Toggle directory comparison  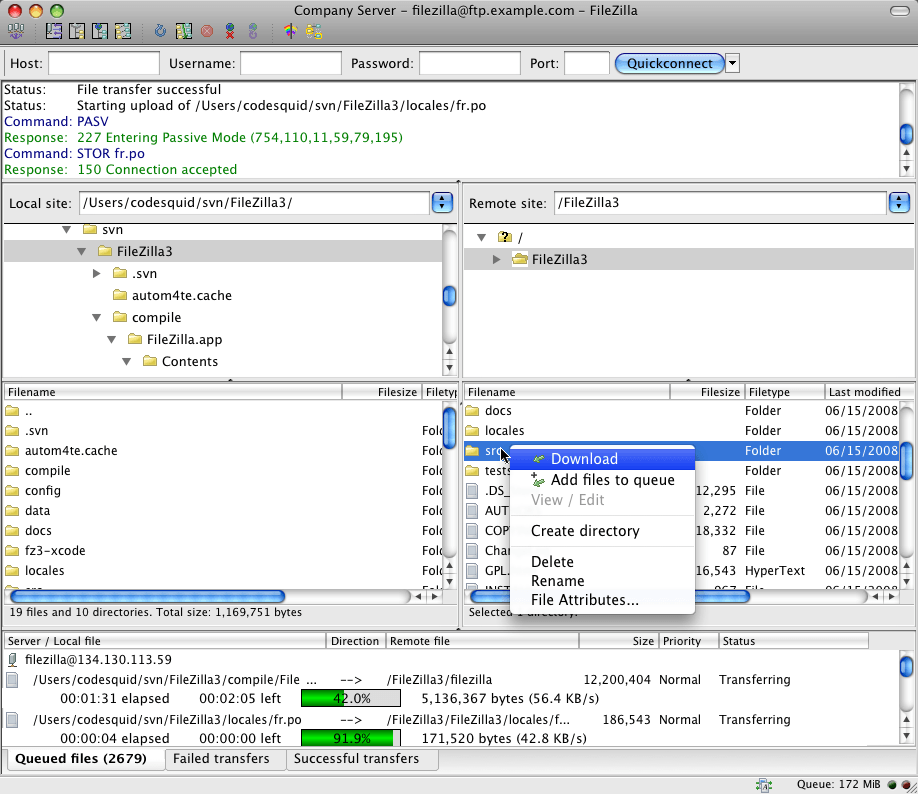[312, 31]
